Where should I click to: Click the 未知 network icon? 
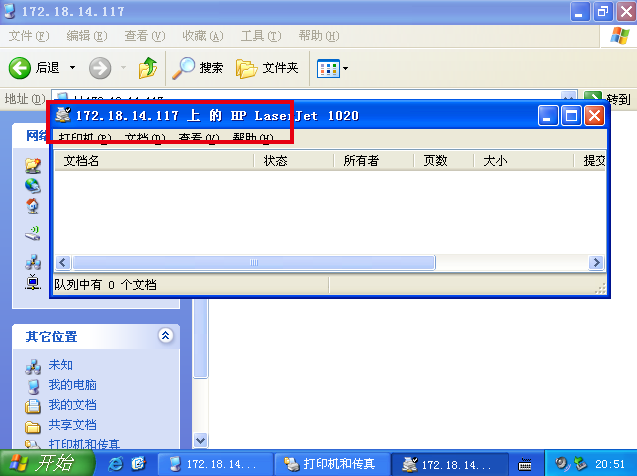[x=33, y=366]
